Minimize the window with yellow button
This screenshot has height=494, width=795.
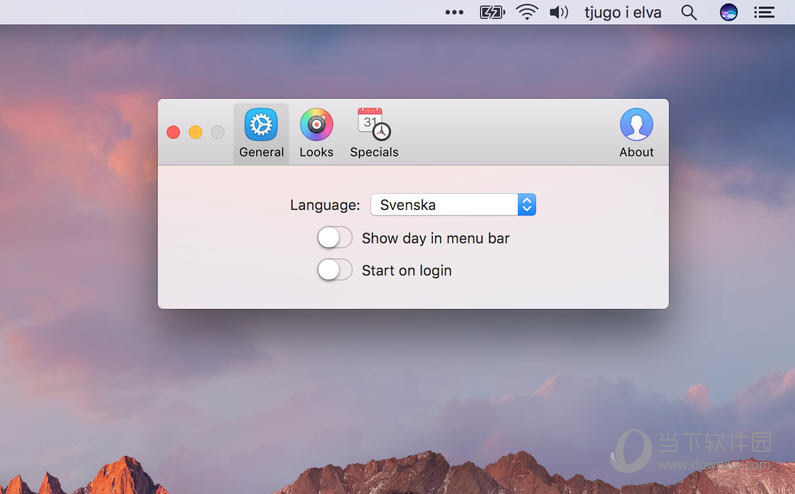[196, 132]
